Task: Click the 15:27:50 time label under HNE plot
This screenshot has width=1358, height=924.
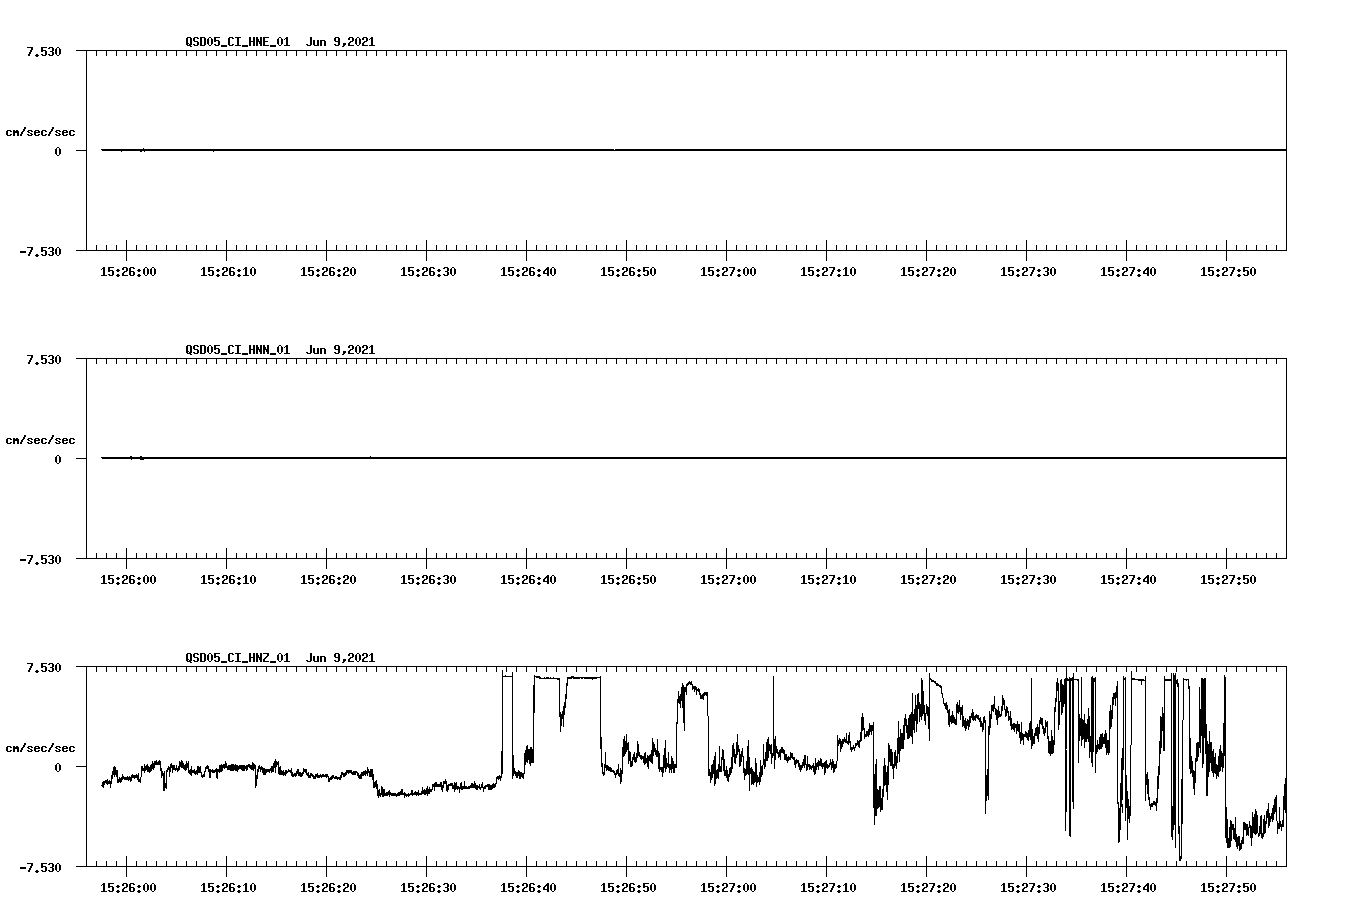Action: click(x=1228, y=271)
